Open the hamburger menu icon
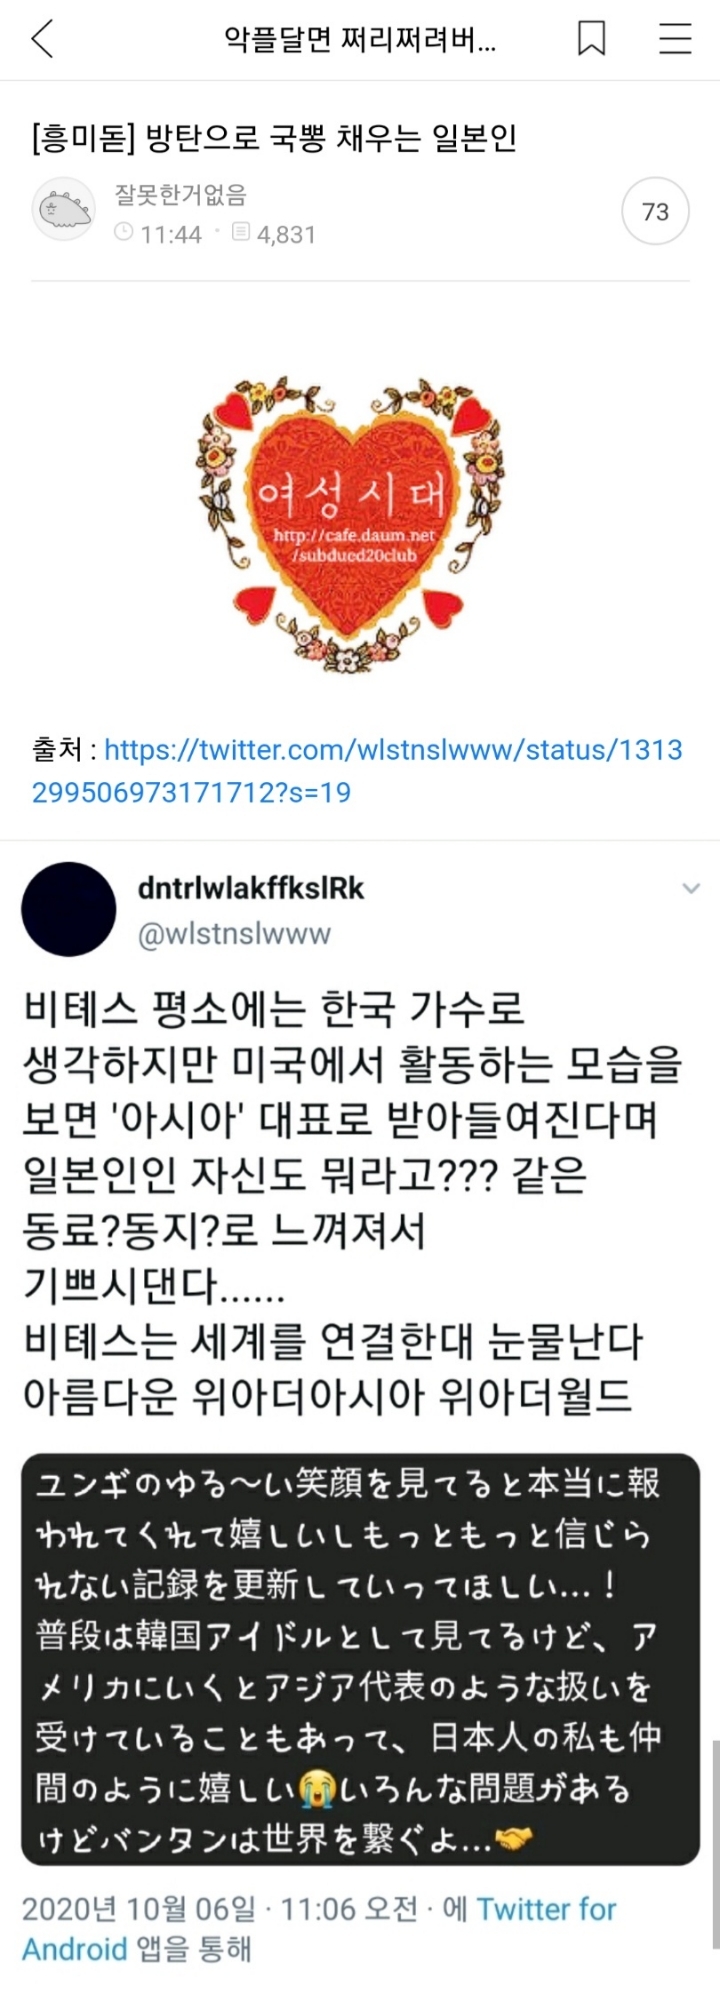Viewport: 720px width, 2010px height. click(x=675, y=39)
